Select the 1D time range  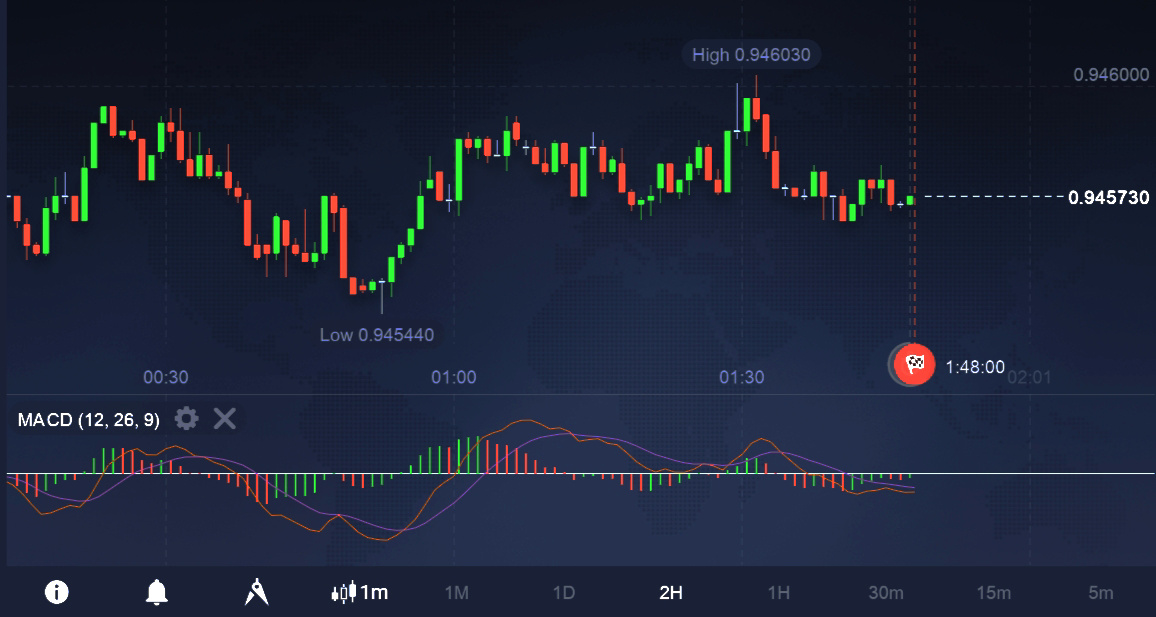[x=563, y=592]
